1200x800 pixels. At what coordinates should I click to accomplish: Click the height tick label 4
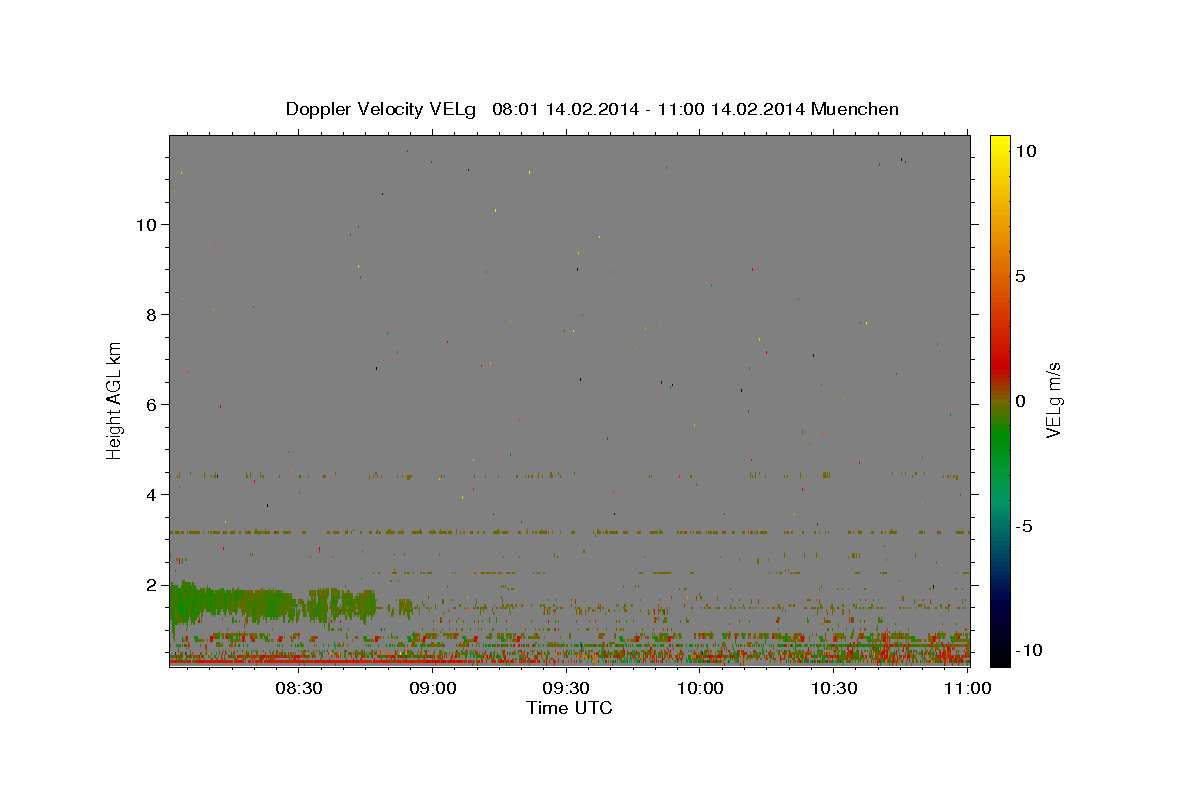(x=152, y=494)
